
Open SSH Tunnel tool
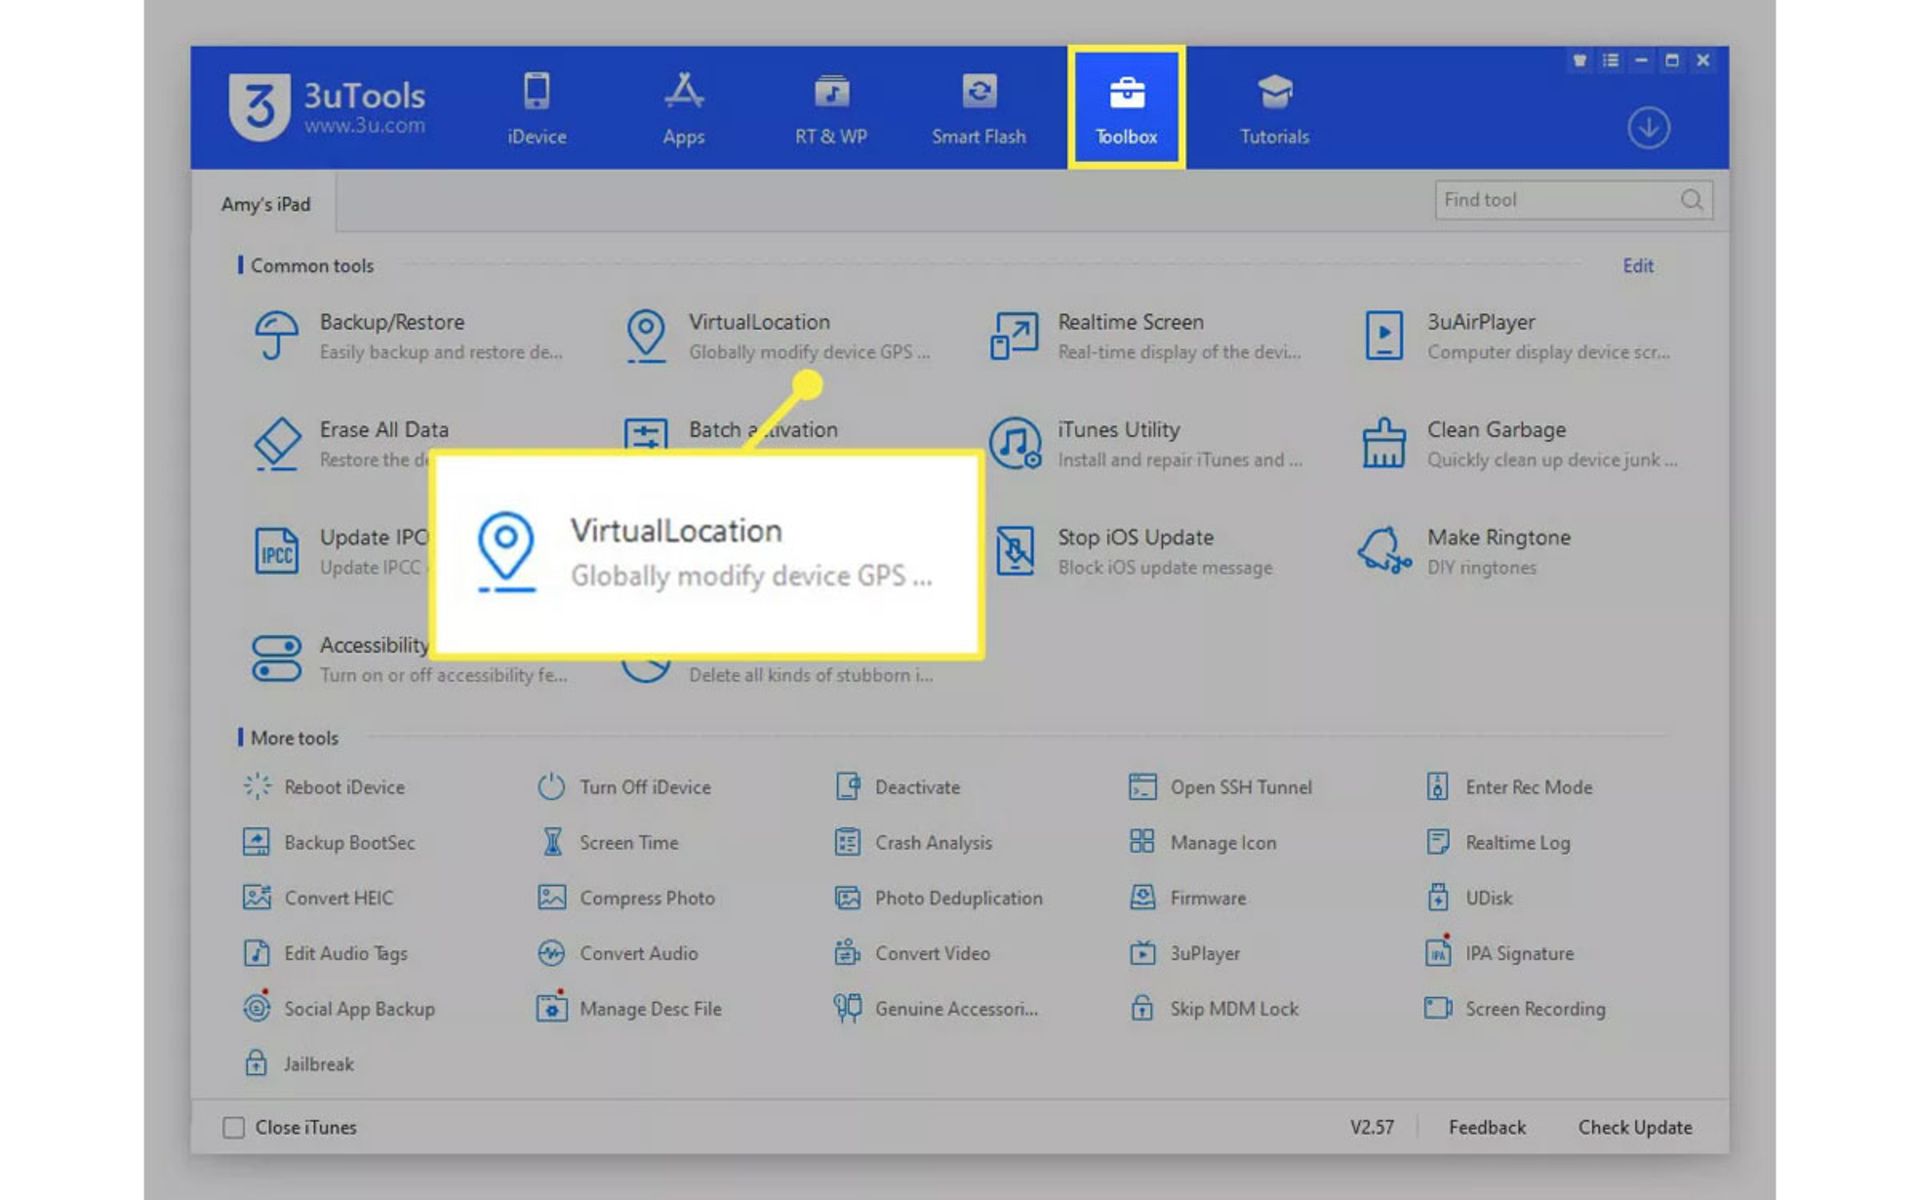point(1220,787)
